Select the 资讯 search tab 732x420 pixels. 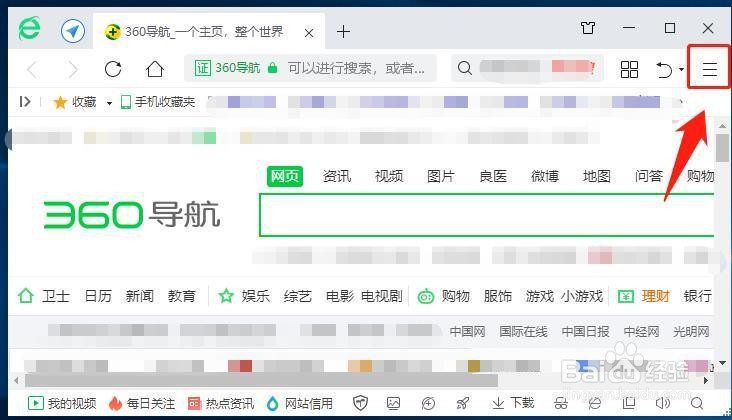[x=337, y=176]
